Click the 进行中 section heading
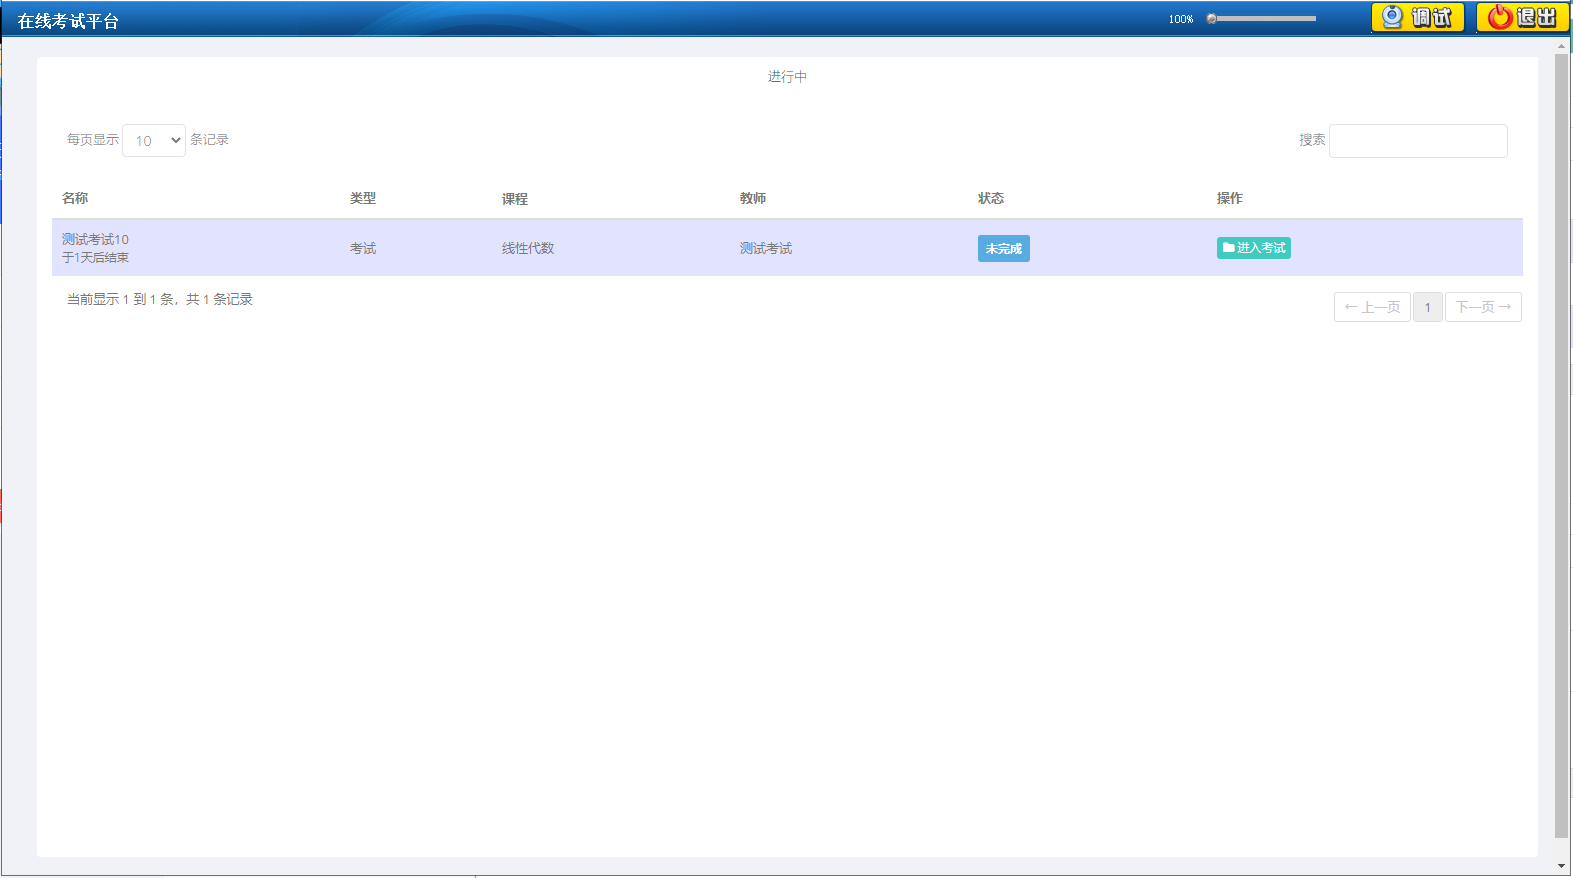Viewport: 1573px width, 878px height. click(787, 77)
